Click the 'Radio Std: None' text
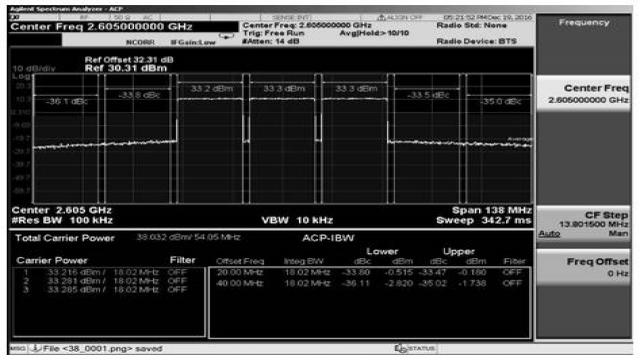This screenshot has height=360, width=640. 471,25
